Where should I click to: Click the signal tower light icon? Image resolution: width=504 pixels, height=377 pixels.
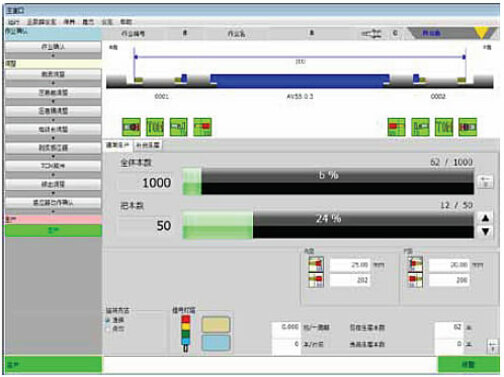pyautogui.click(x=186, y=333)
